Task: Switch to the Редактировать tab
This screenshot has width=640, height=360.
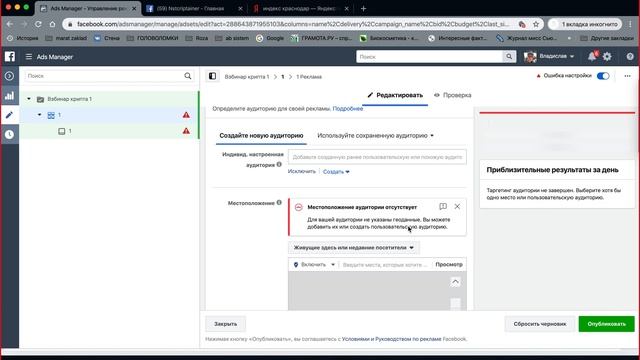Action: tap(395, 95)
